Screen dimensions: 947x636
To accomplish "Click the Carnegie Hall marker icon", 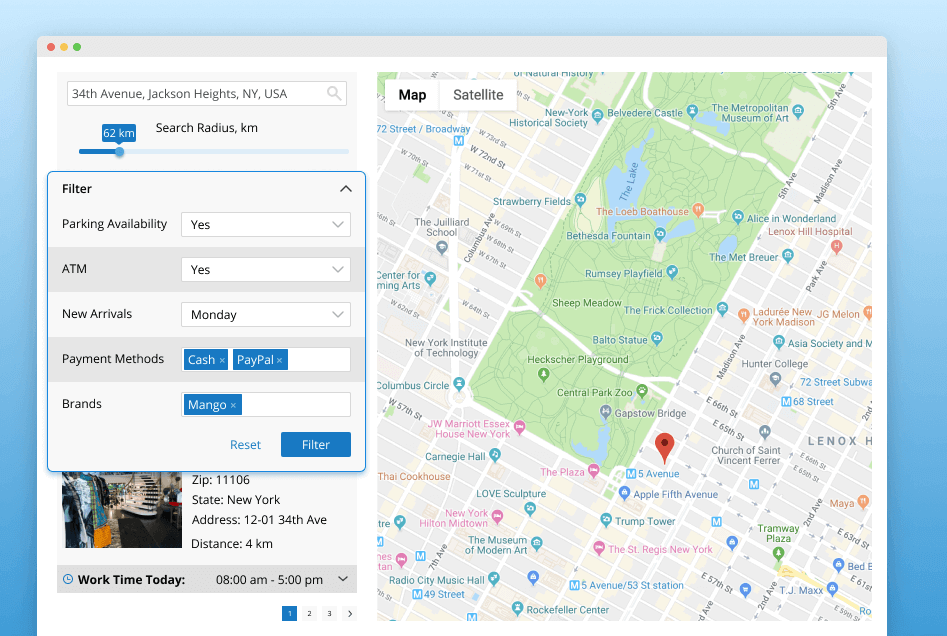I will click(495, 454).
